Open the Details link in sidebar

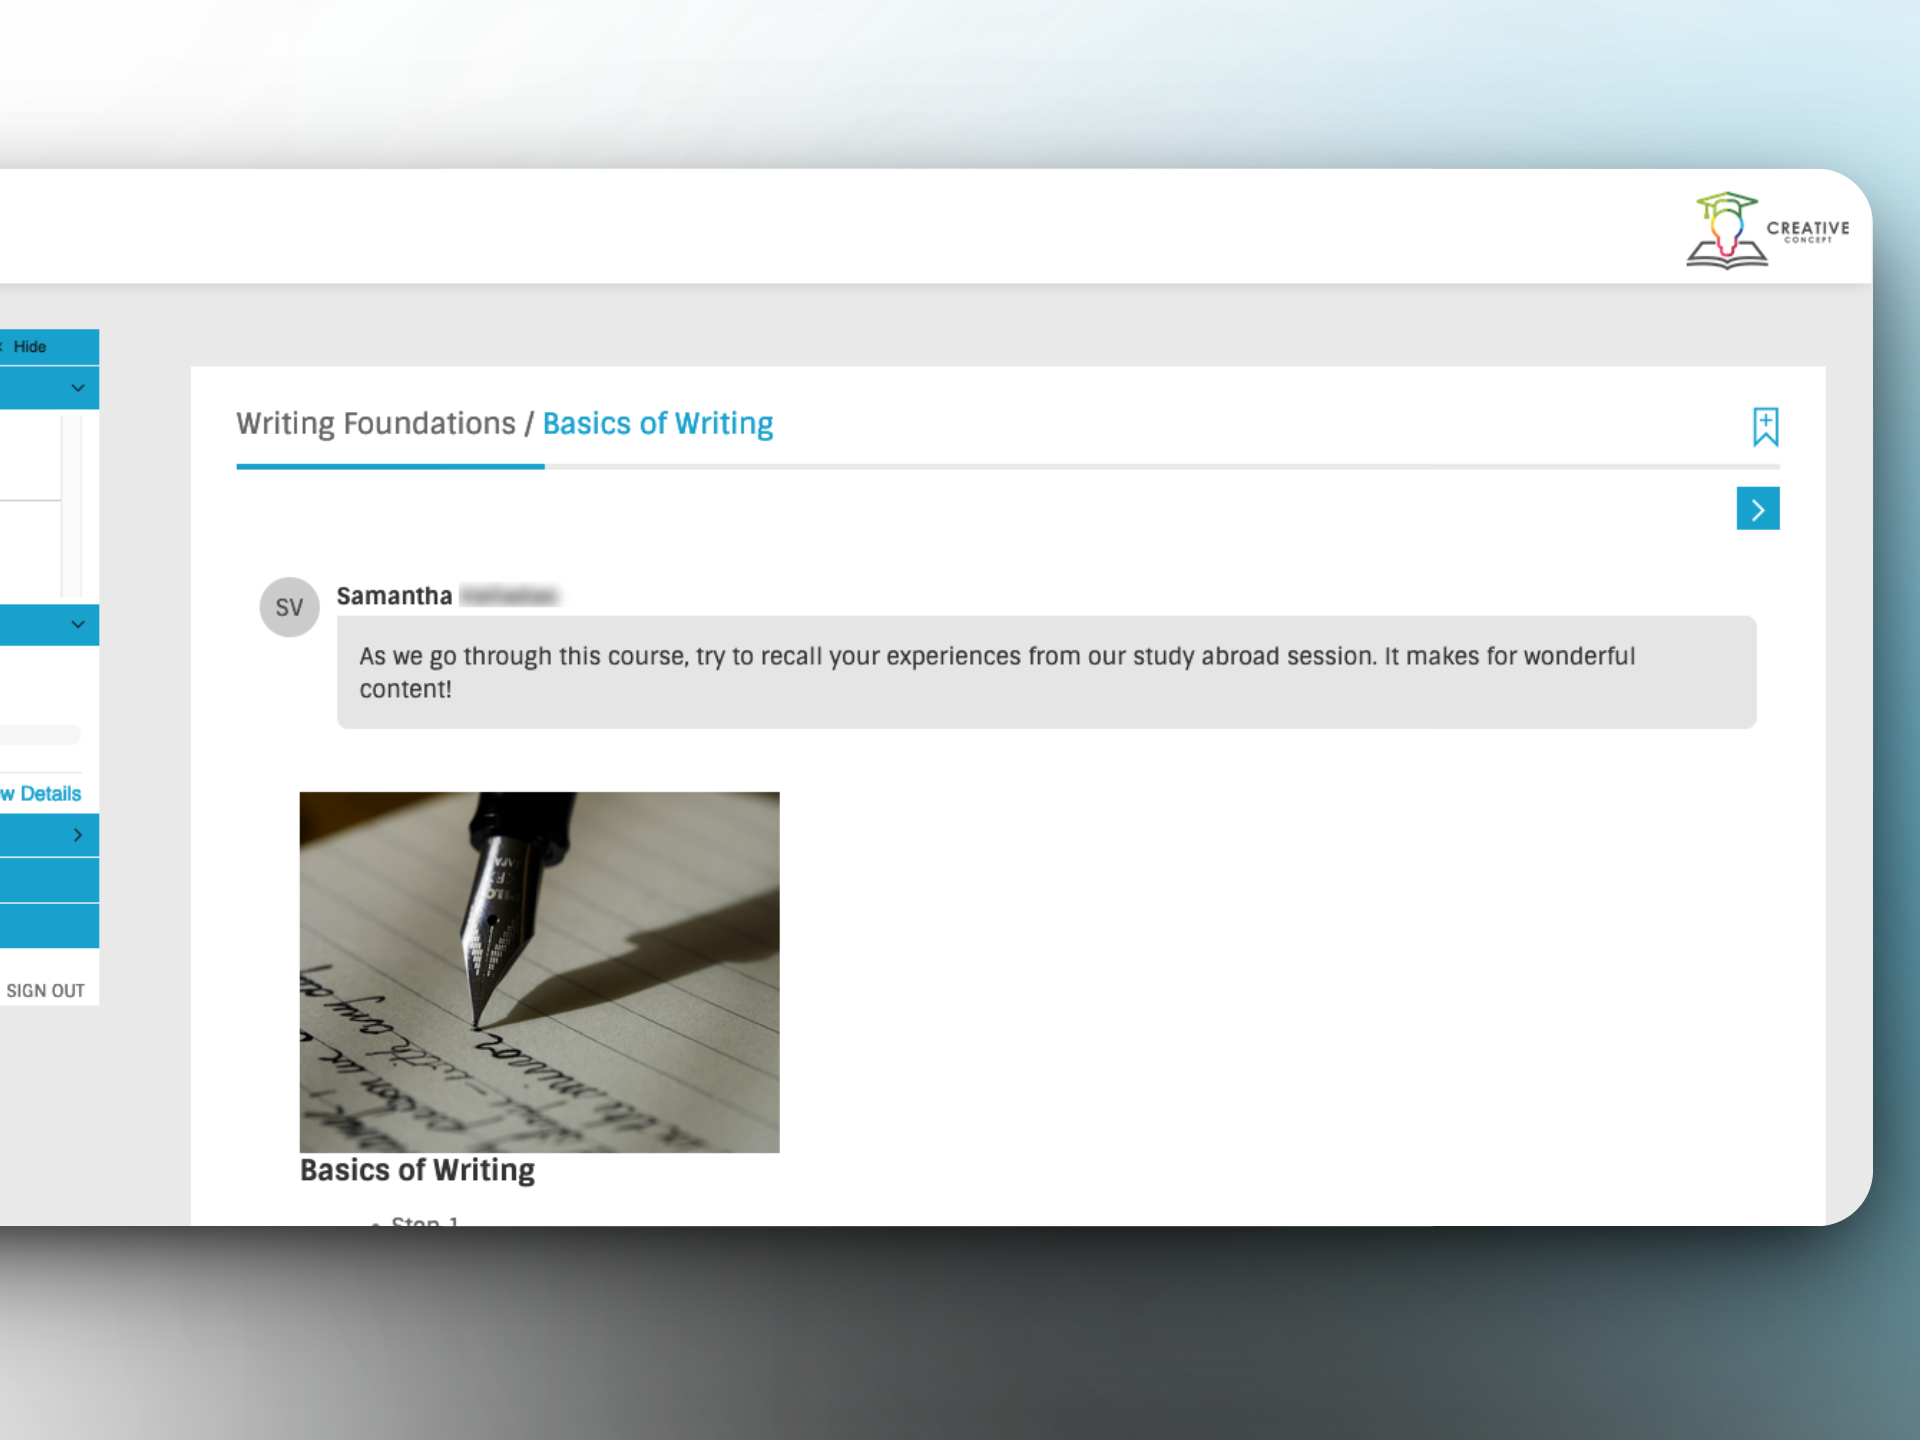pyautogui.click(x=41, y=794)
